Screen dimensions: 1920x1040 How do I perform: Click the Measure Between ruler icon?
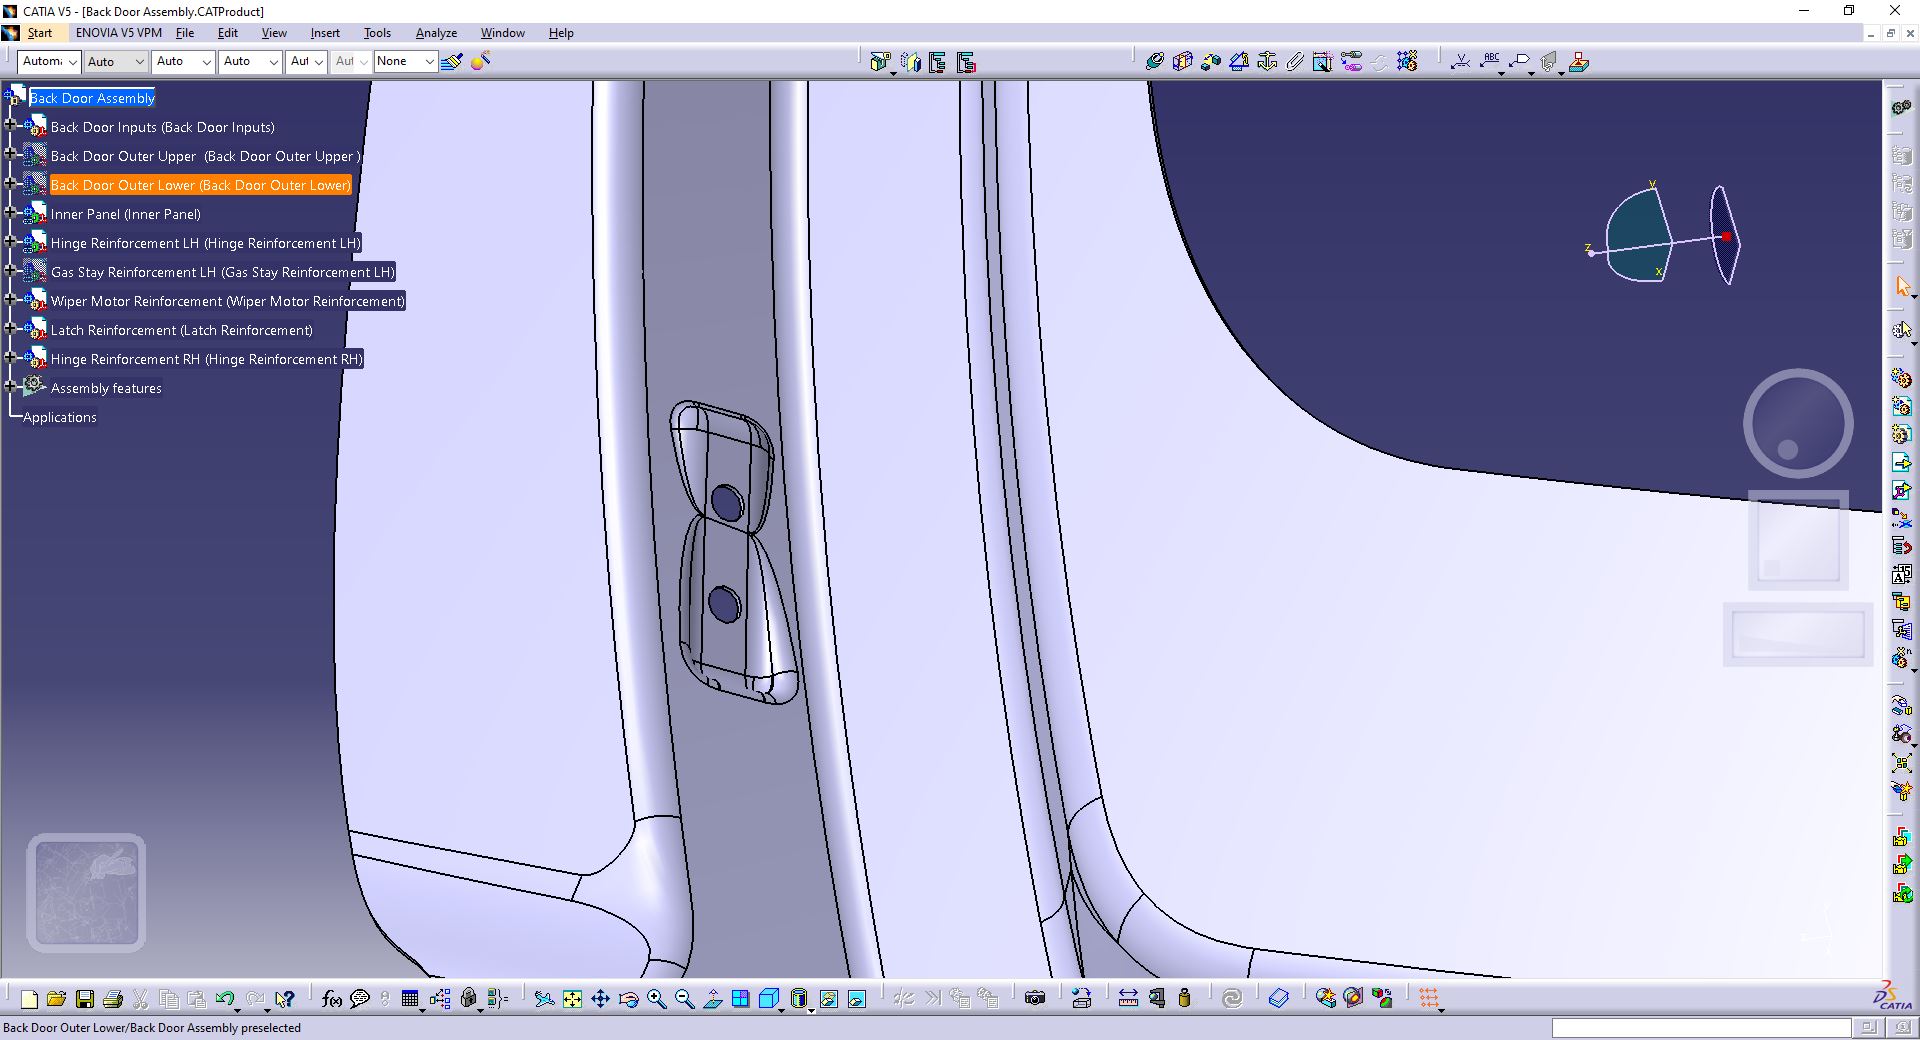1128,998
